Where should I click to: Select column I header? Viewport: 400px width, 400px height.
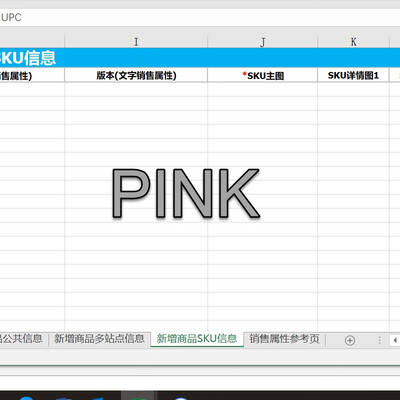point(136,42)
